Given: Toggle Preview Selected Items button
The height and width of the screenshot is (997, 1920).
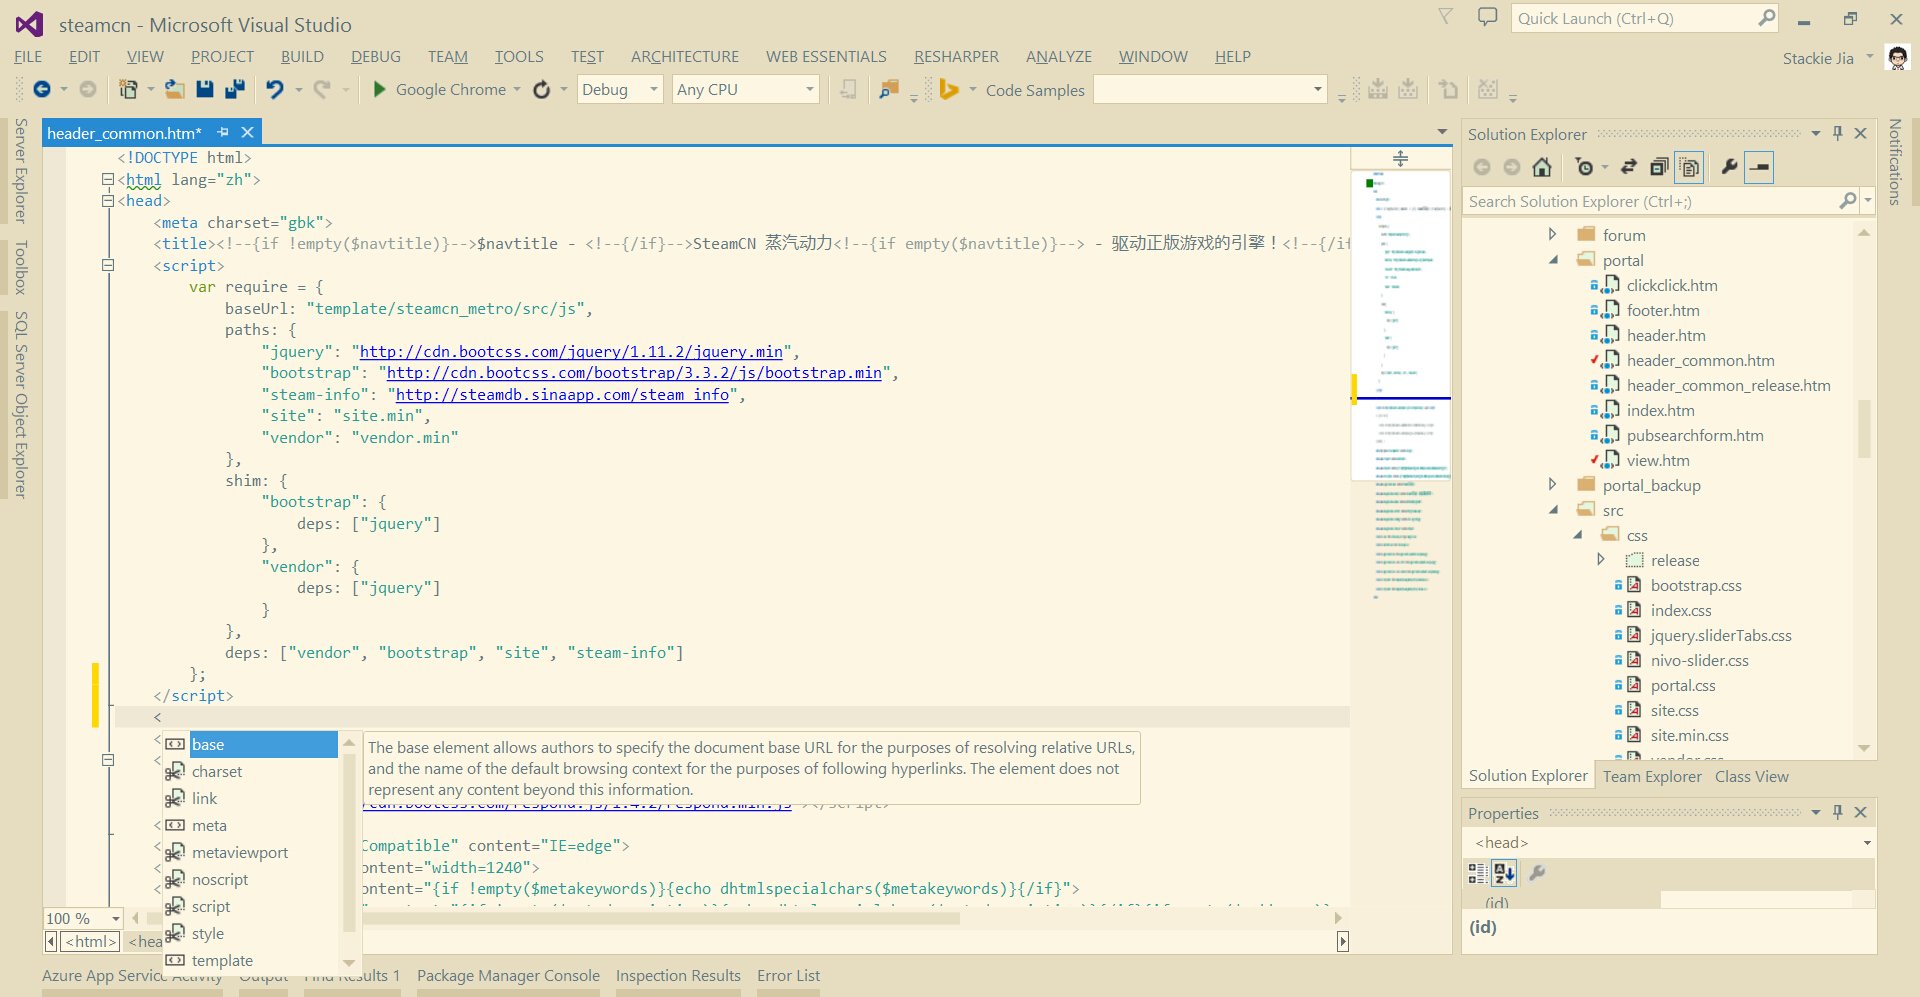Looking at the screenshot, I should pos(1759,168).
